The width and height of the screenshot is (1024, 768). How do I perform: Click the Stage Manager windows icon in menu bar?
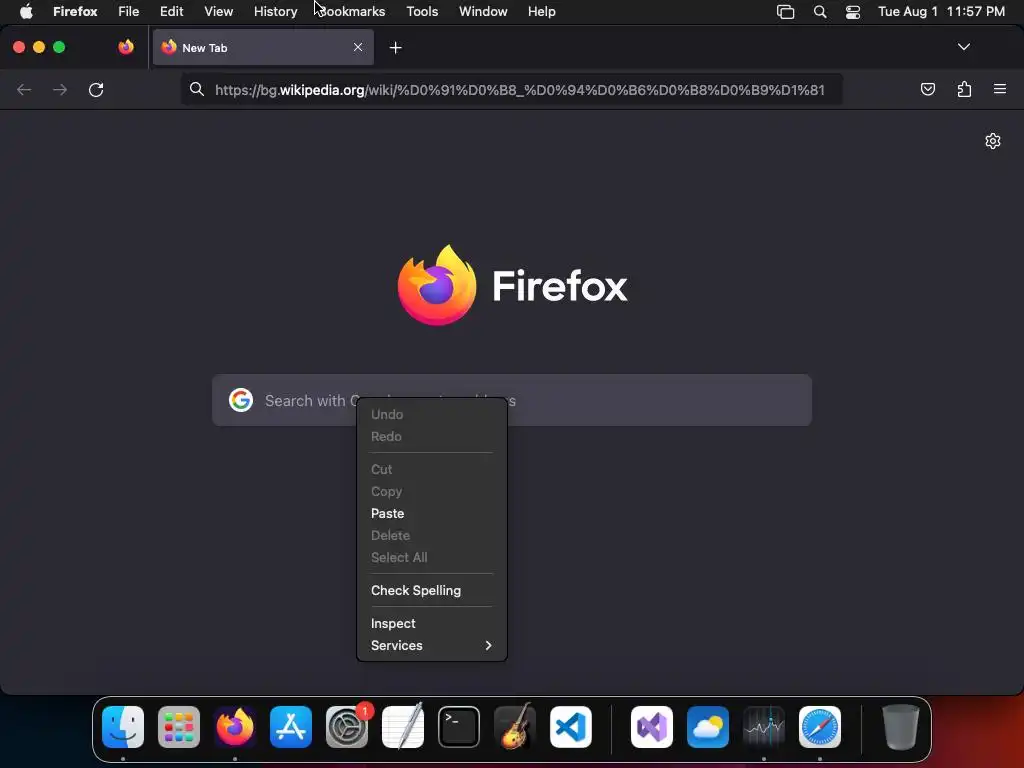[x=785, y=12]
